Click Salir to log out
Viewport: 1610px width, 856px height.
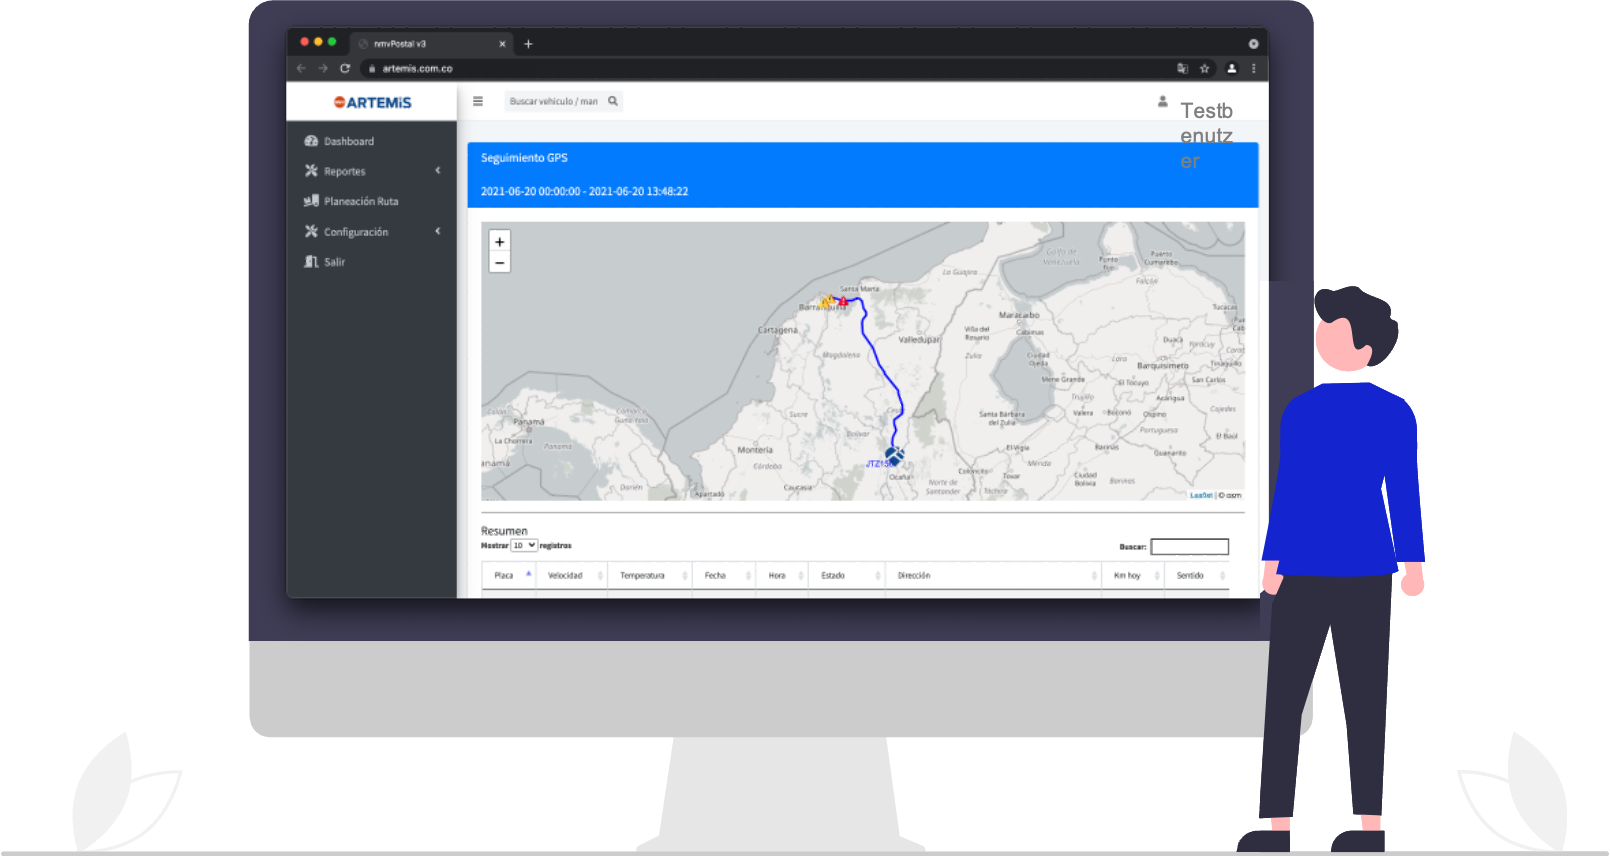[334, 262]
